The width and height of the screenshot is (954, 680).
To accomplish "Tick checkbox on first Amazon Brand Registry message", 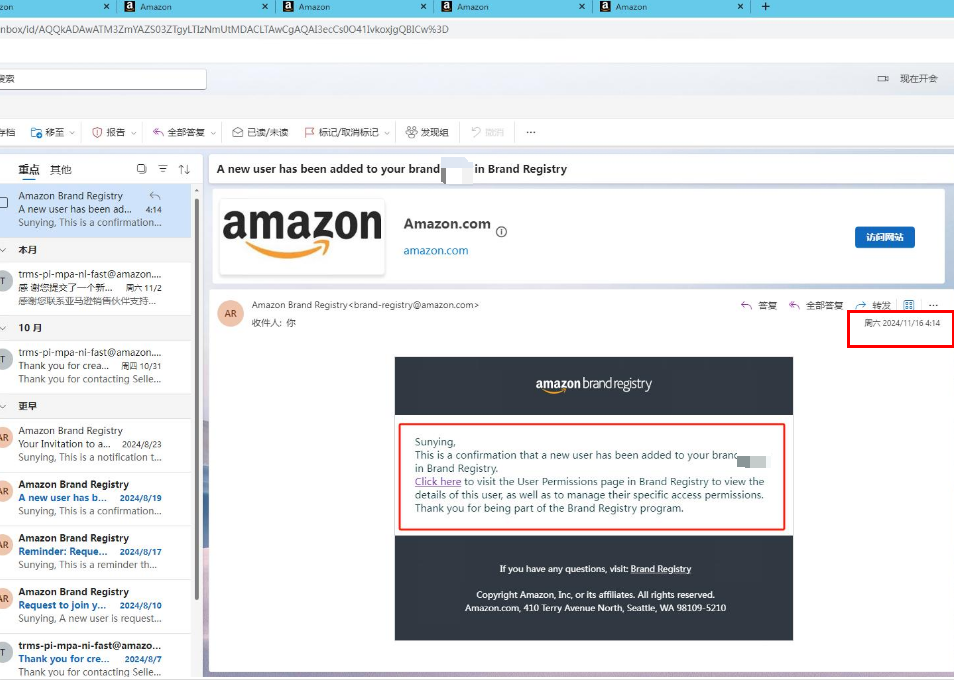I will coord(4,203).
